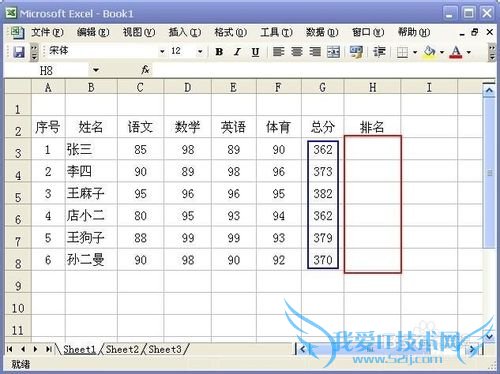Select cell containing 店小二
This screenshot has width=500, height=374.
(x=91, y=215)
